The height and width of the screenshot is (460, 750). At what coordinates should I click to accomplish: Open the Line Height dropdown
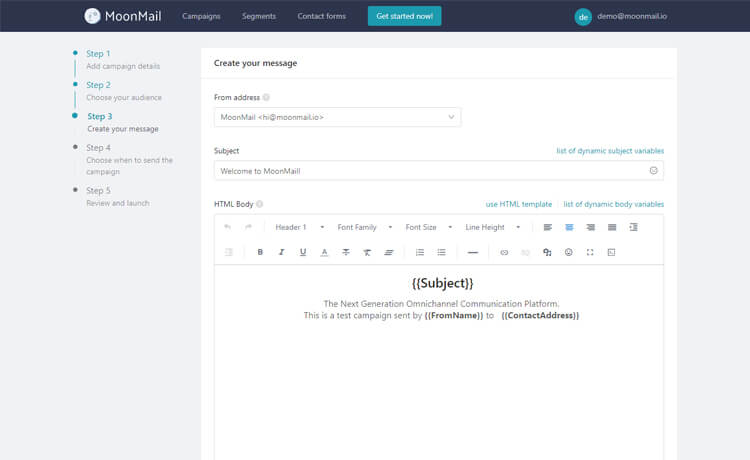(493, 227)
